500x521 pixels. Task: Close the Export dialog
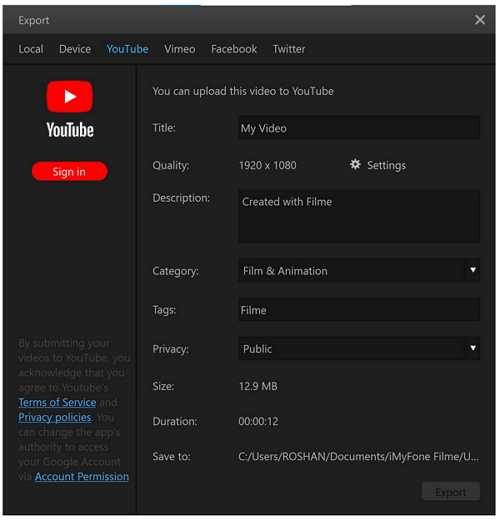point(480,20)
